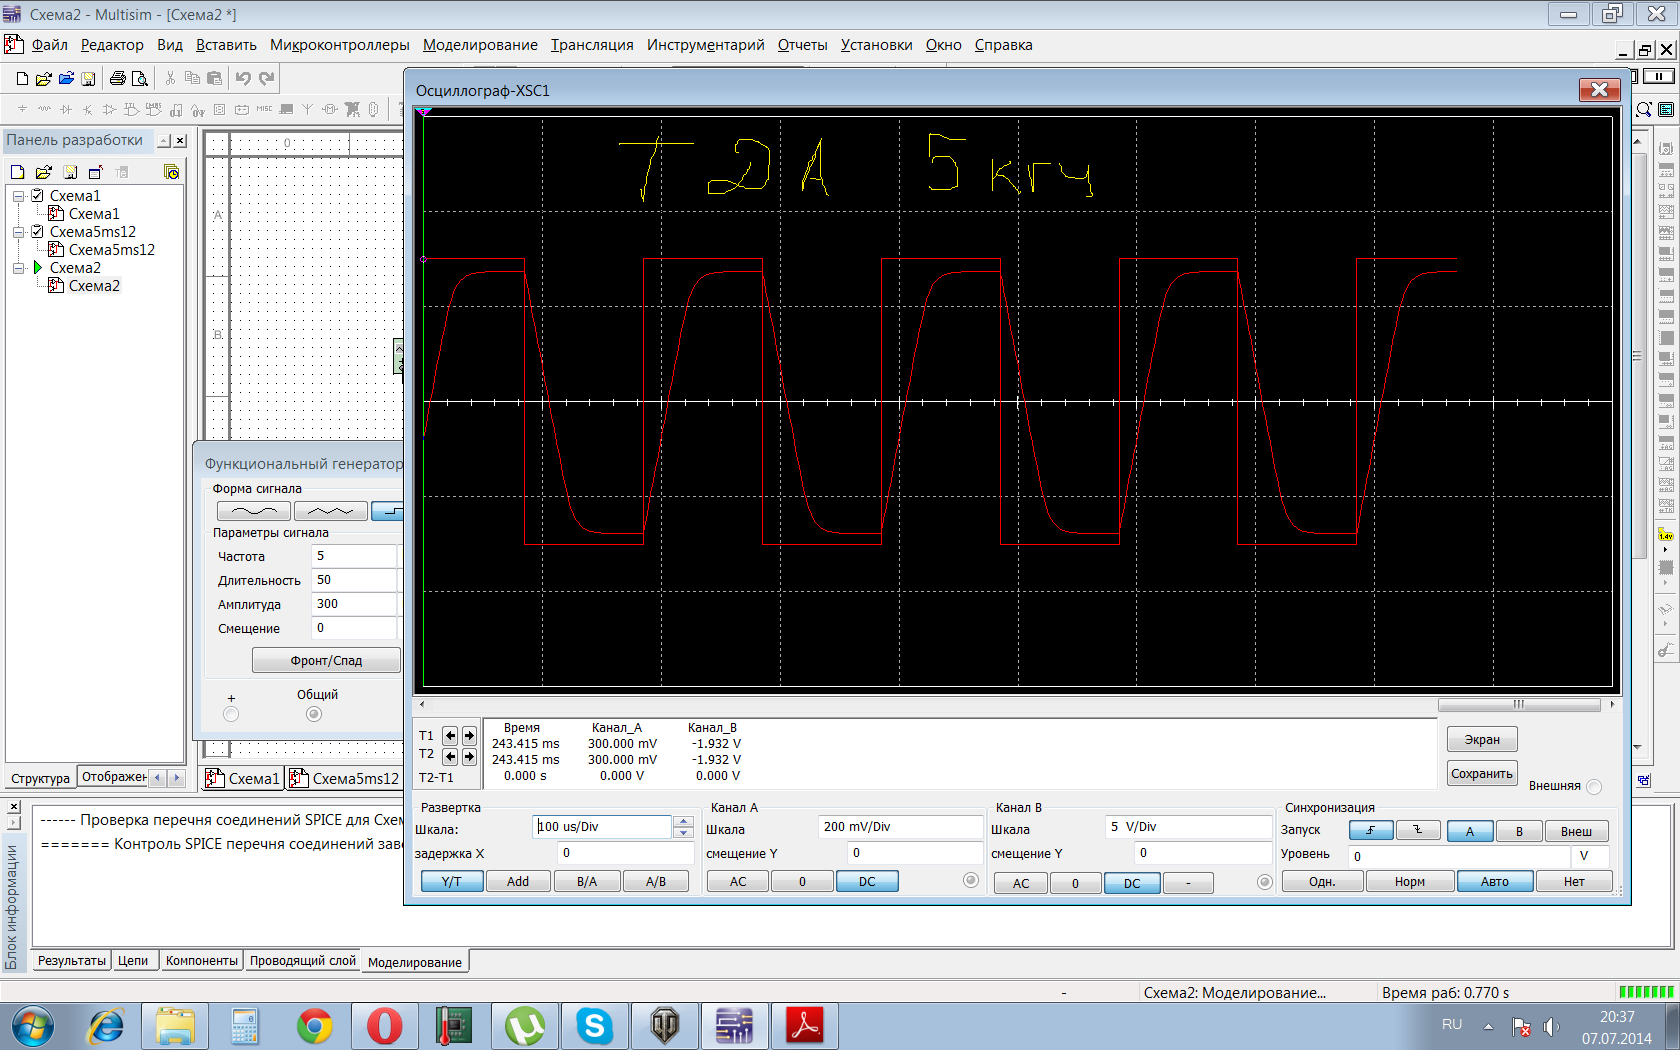Viewport: 1680px width, 1050px height.
Task: Click the magnifier icon near right toolbar
Action: point(1643,109)
